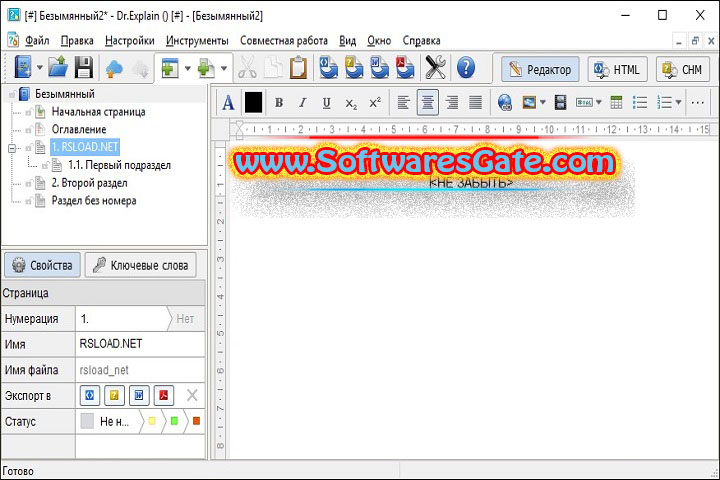Insert a video with the film icon

click(560, 102)
